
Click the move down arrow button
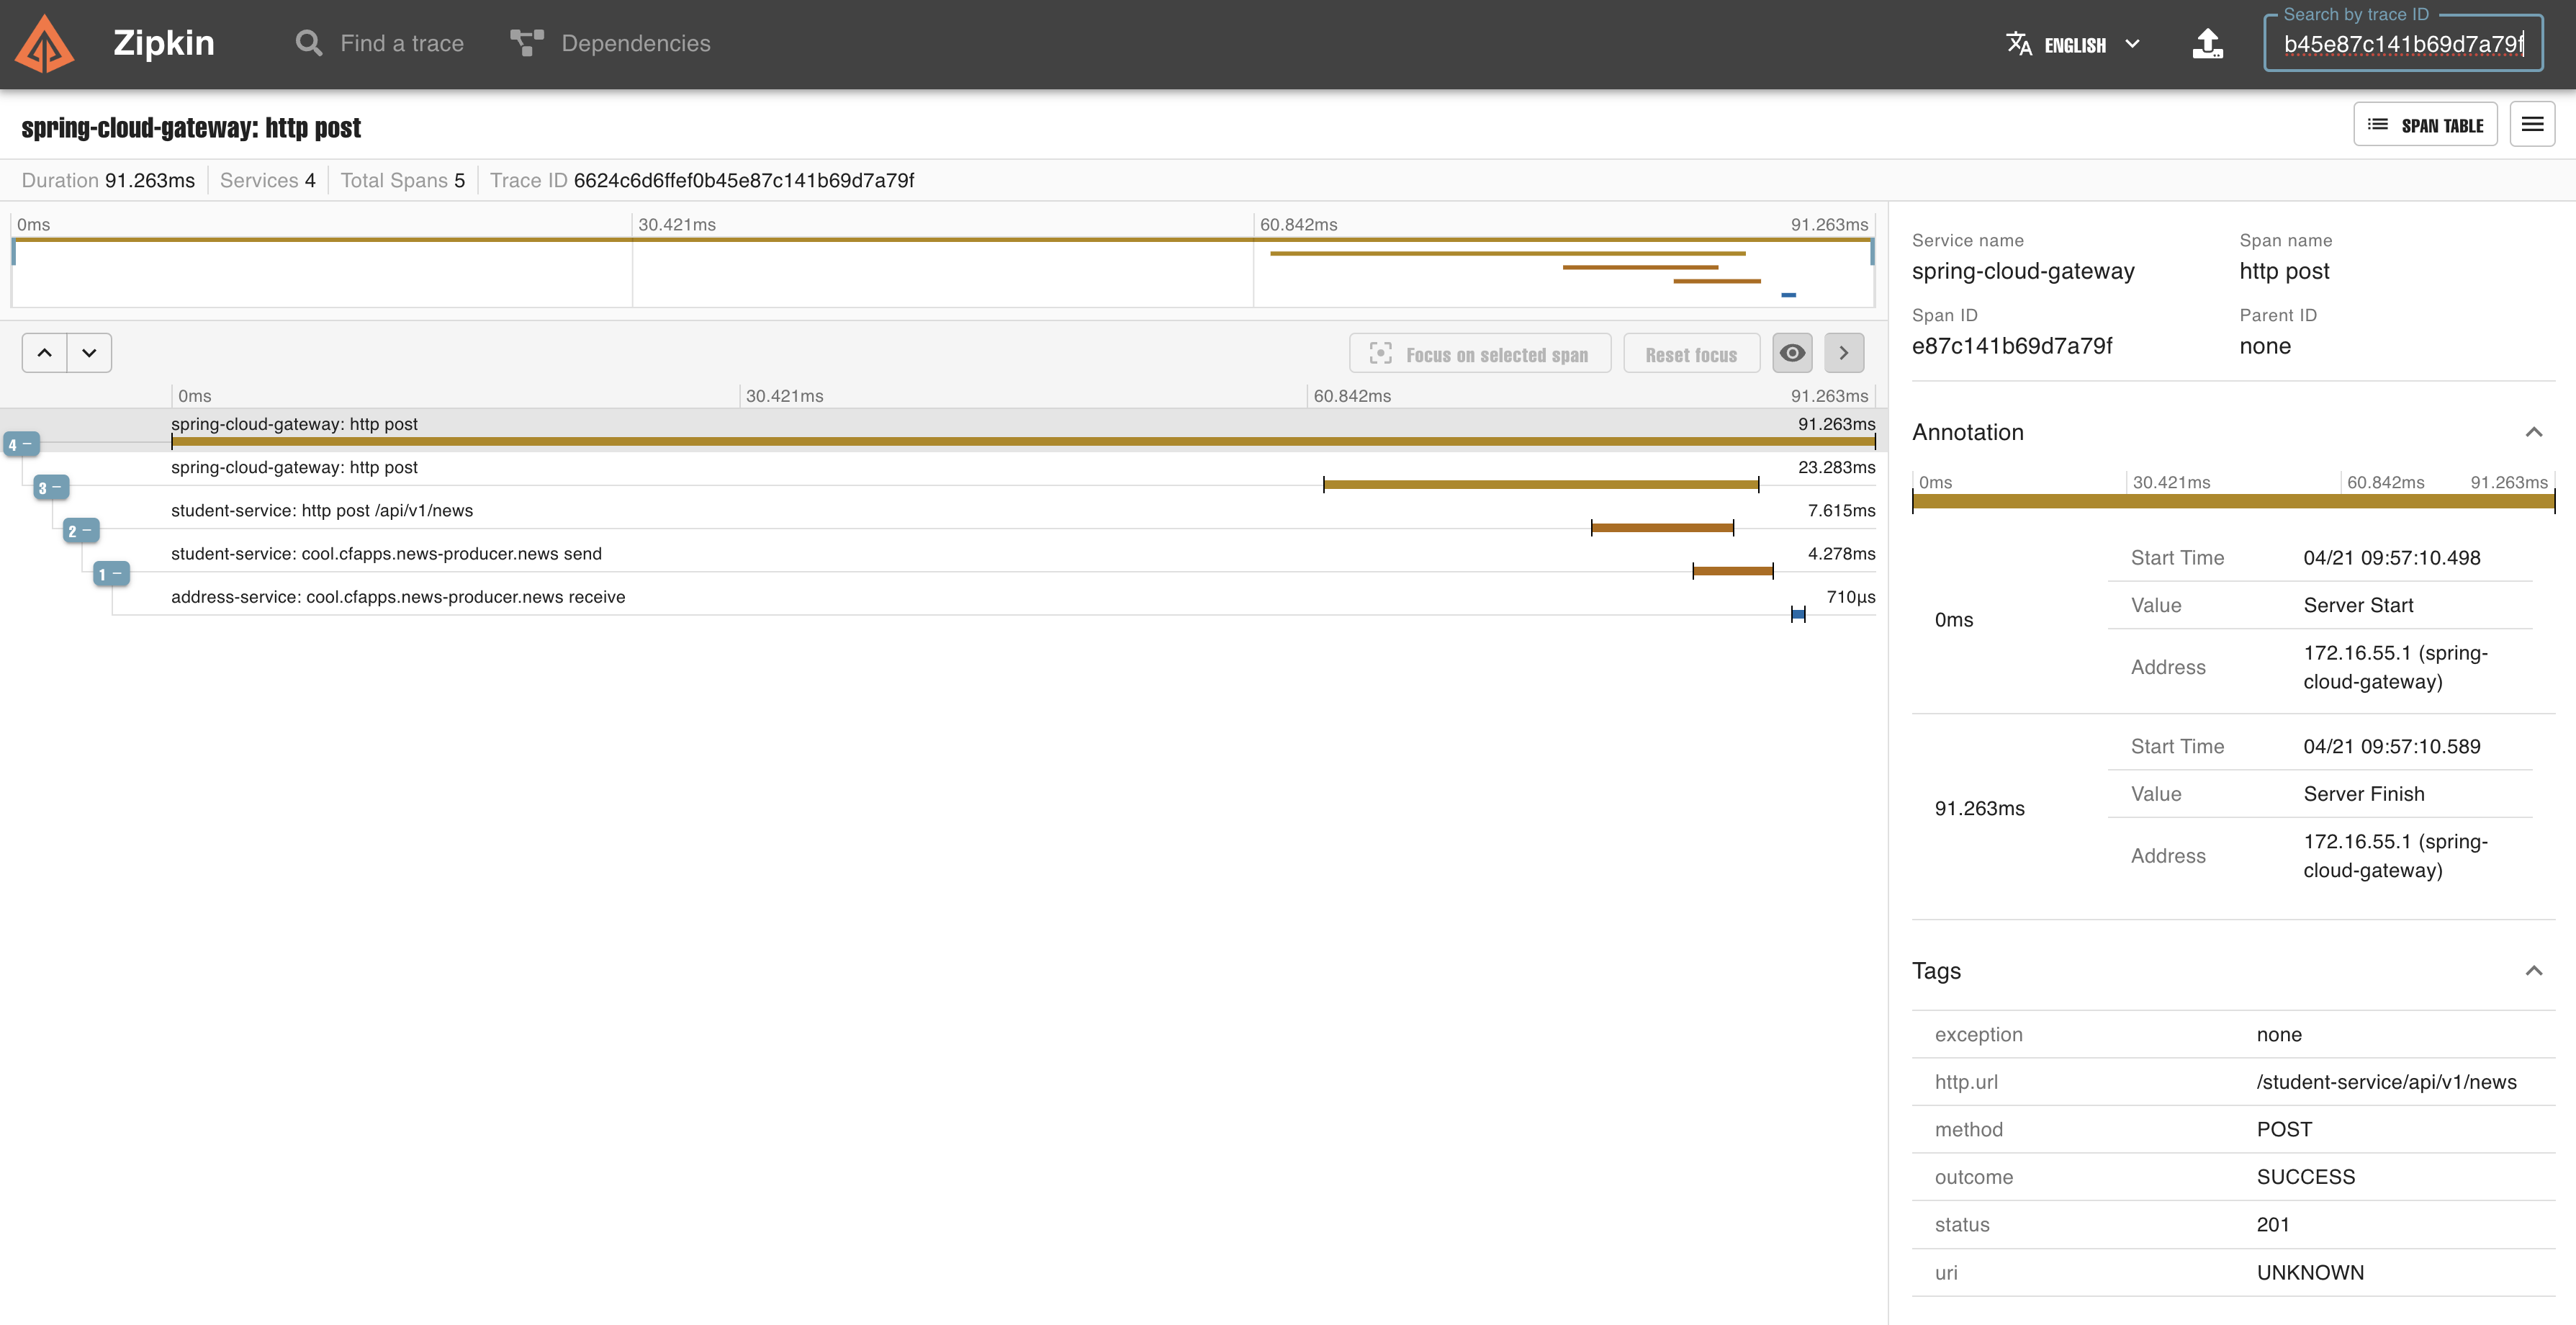coord(89,353)
